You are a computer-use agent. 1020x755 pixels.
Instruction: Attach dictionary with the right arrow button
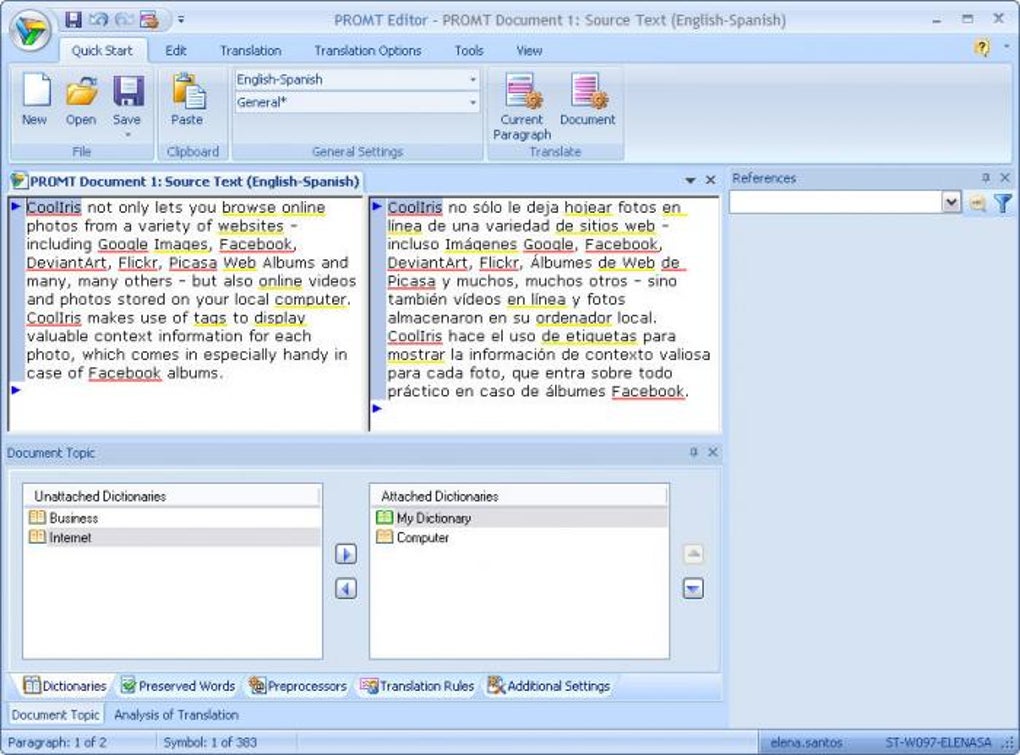346,554
